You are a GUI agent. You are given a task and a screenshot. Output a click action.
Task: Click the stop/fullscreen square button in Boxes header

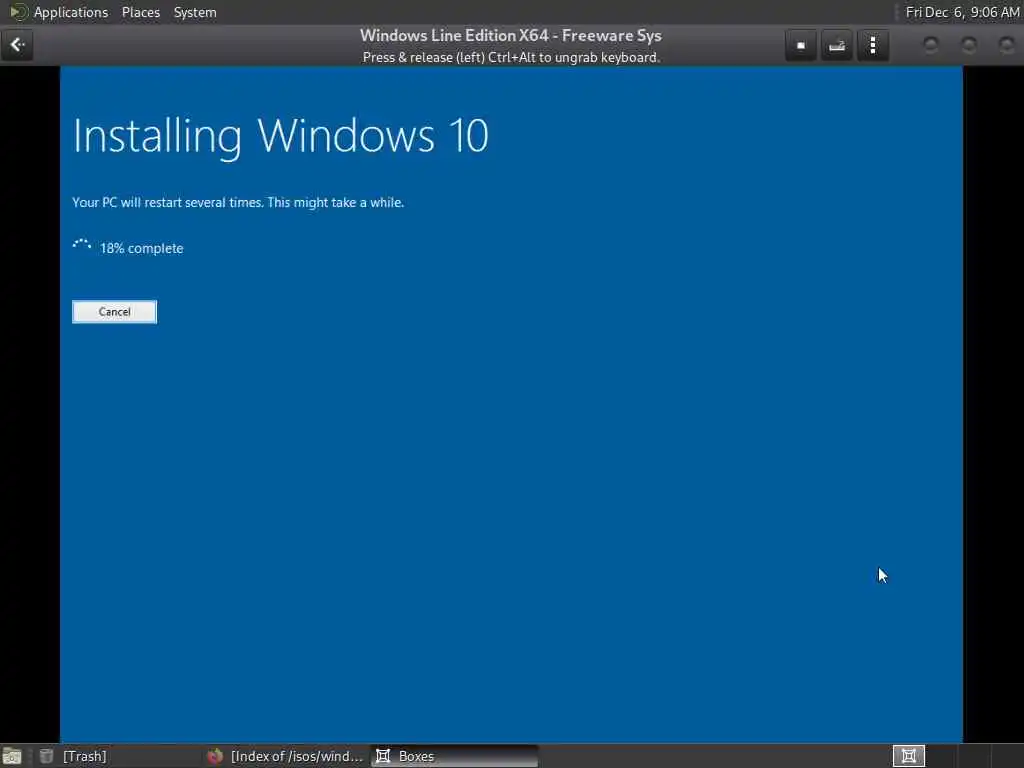tap(801, 46)
